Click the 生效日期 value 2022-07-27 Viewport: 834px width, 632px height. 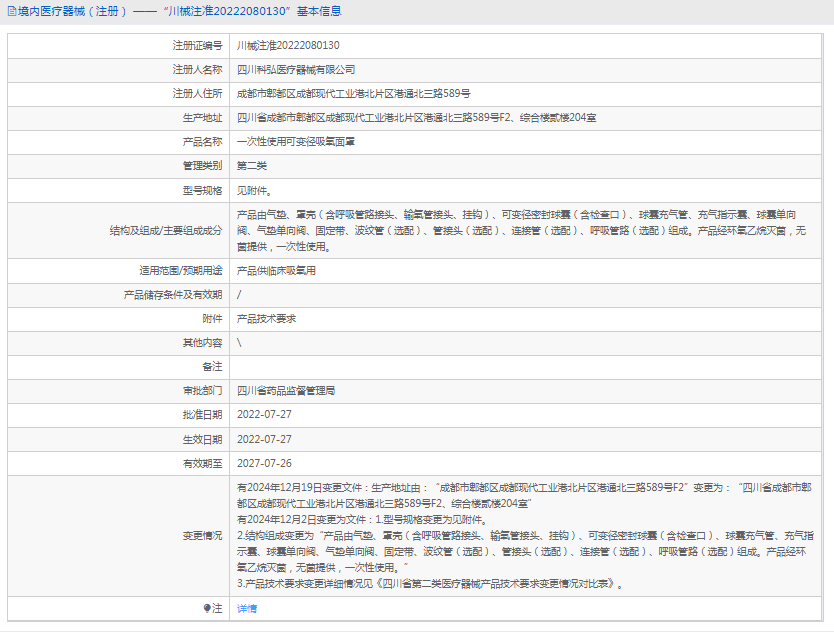(264, 439)
